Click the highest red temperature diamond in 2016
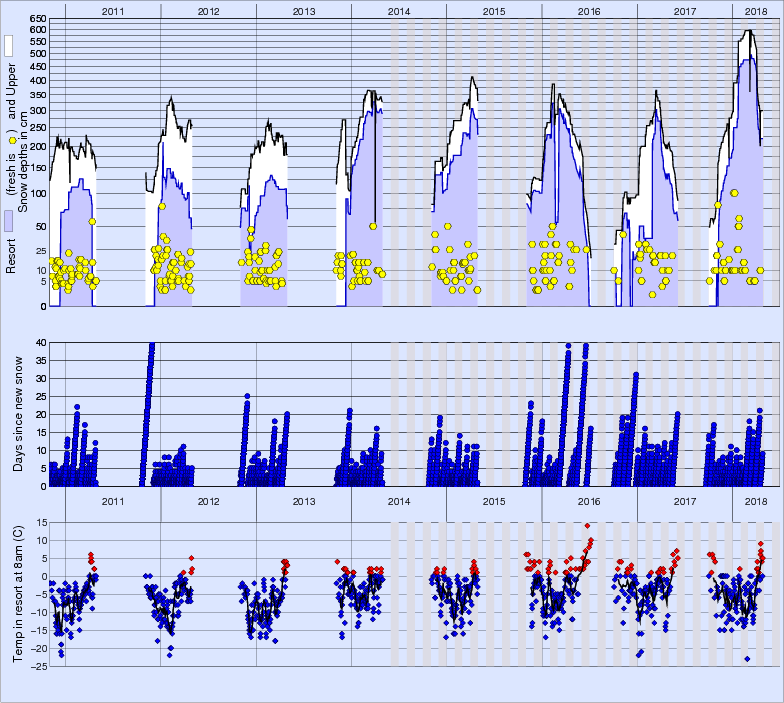784x703 pixels. 587,525
